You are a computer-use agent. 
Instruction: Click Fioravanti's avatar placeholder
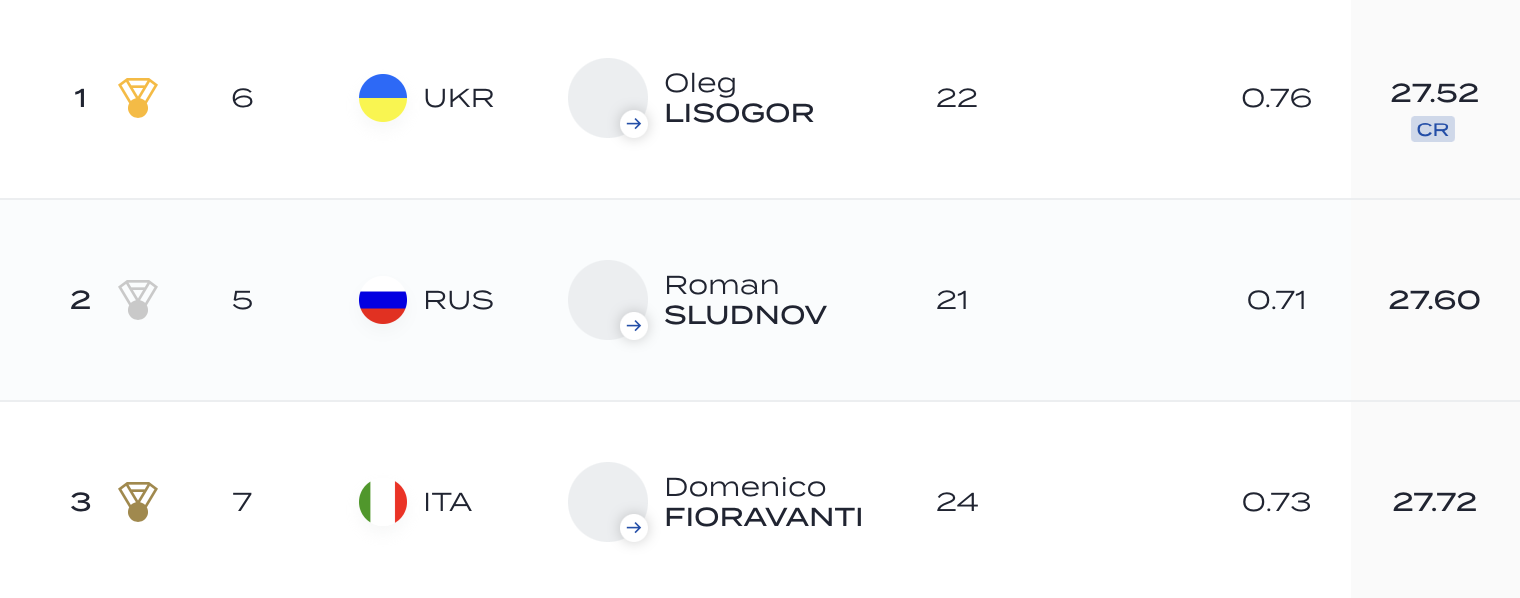[x=608, y=502]
